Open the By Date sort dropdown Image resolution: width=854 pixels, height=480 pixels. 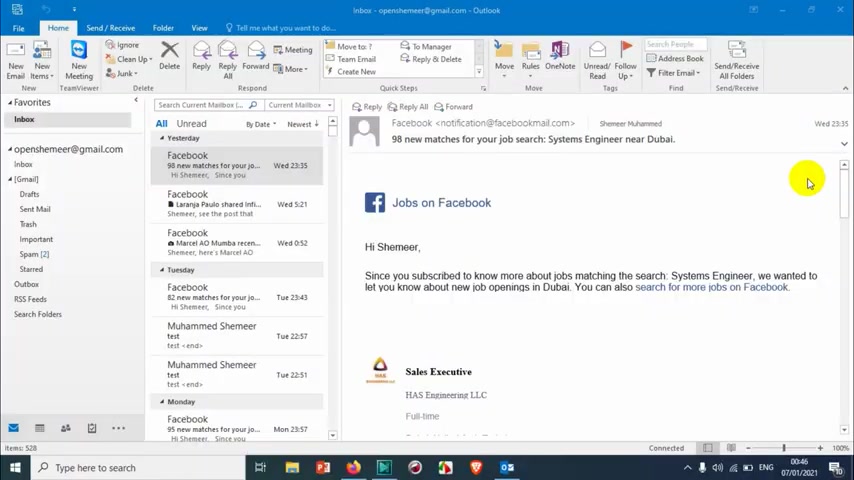261,124
